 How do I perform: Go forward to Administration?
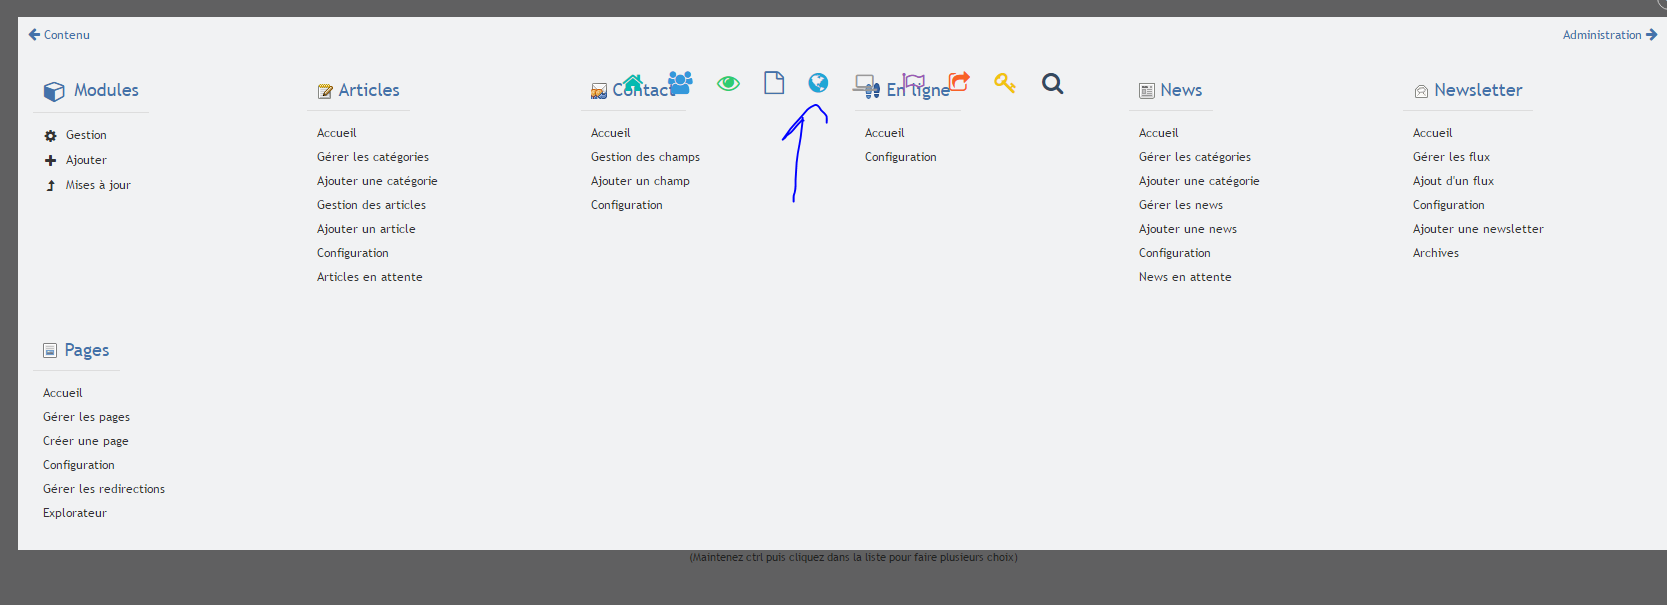click(1610, 34)
